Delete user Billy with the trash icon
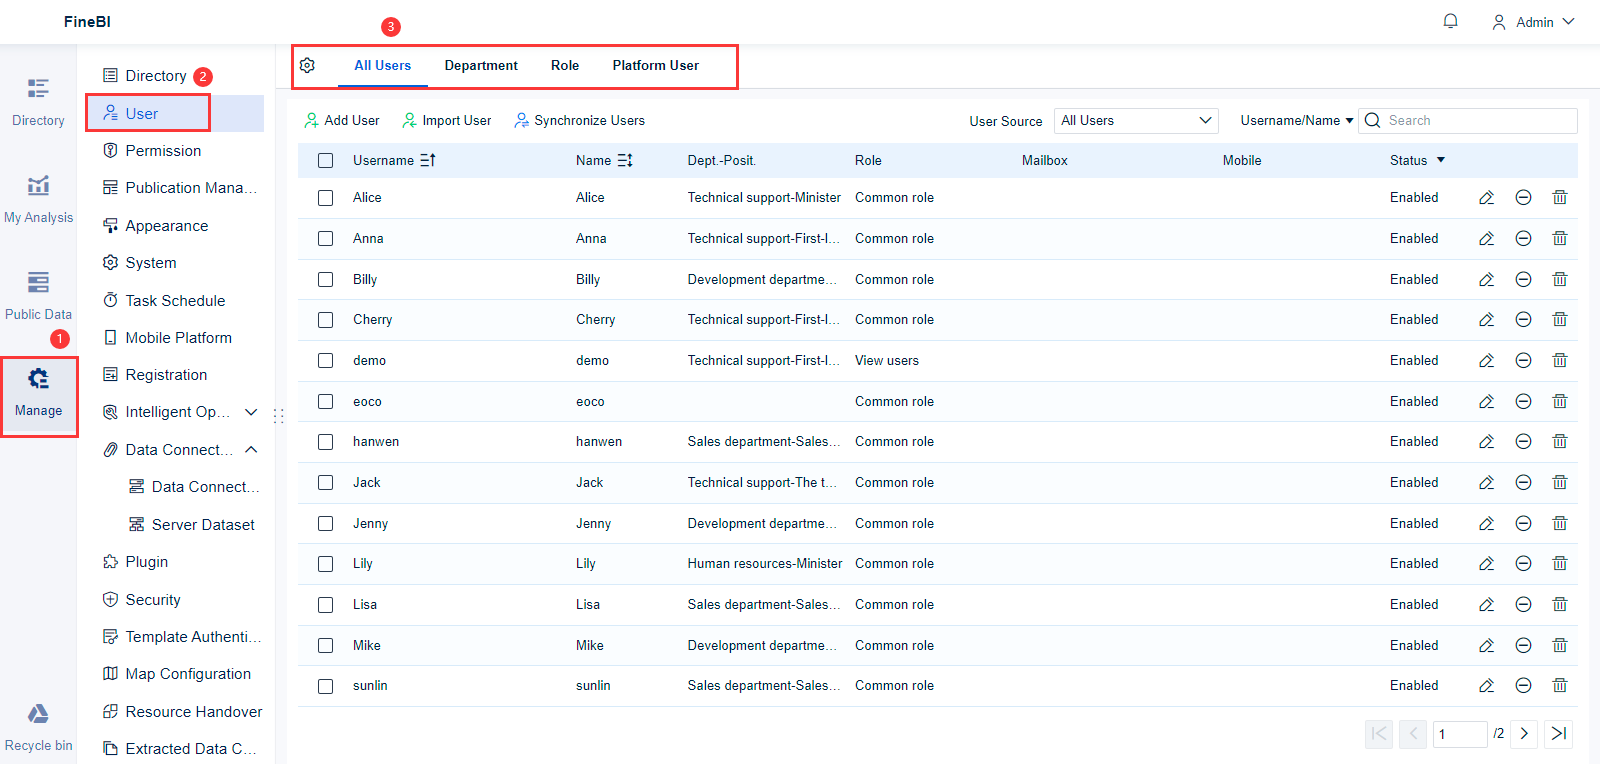The width and height of the screenshot is (1600, 764). point(1560,279)
